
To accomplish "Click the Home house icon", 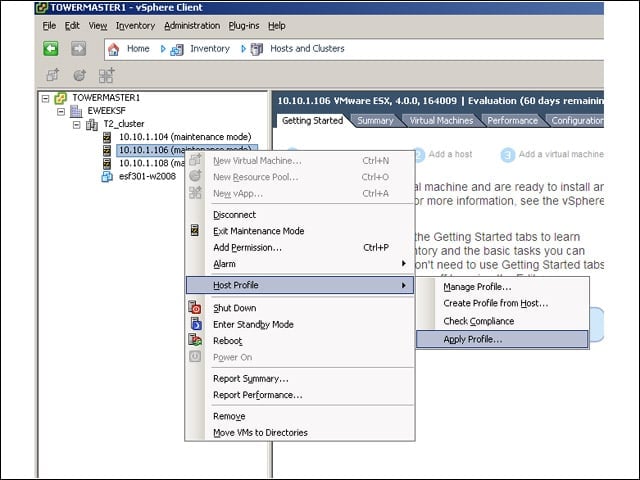I will [113, 49].
